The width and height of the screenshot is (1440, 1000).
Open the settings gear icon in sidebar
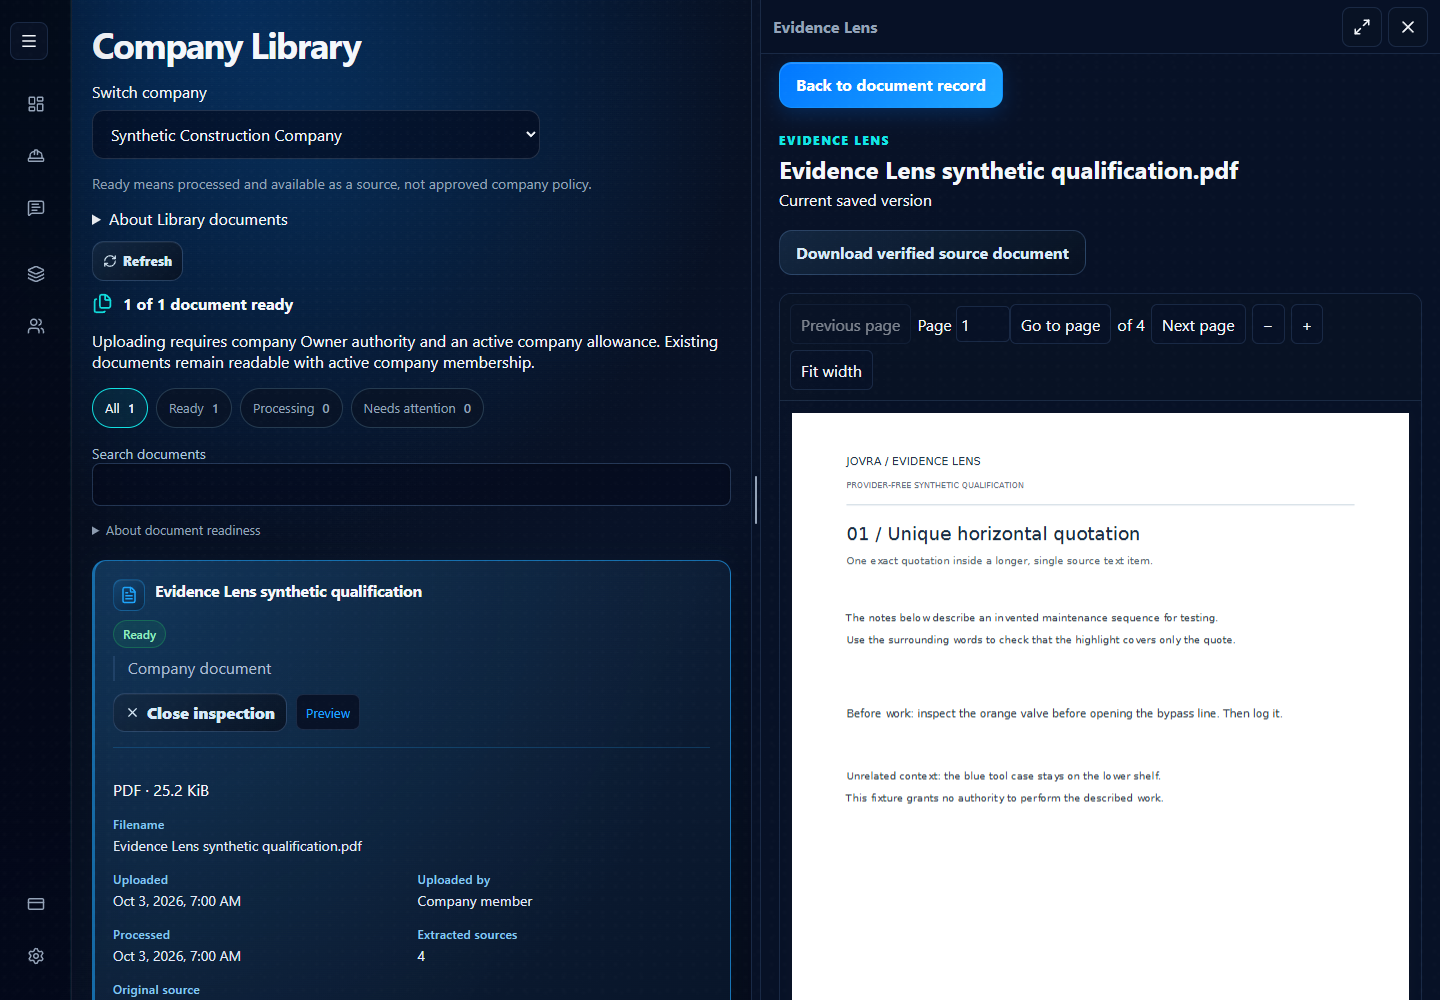point(36,956)
